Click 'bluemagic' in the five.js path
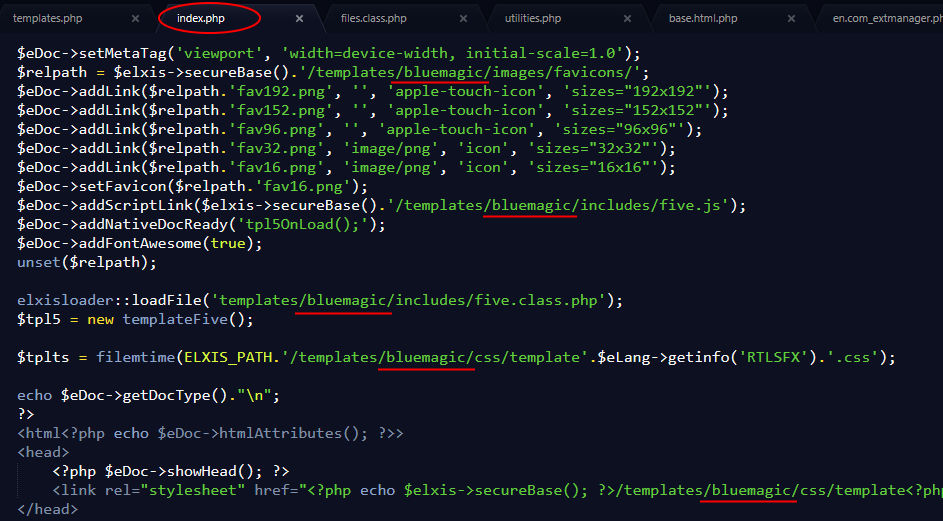 pos(530,205)
